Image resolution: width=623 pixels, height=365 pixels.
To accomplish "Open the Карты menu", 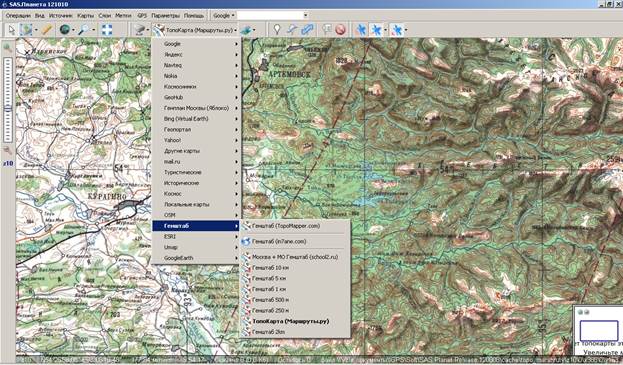I will point(85,16).
